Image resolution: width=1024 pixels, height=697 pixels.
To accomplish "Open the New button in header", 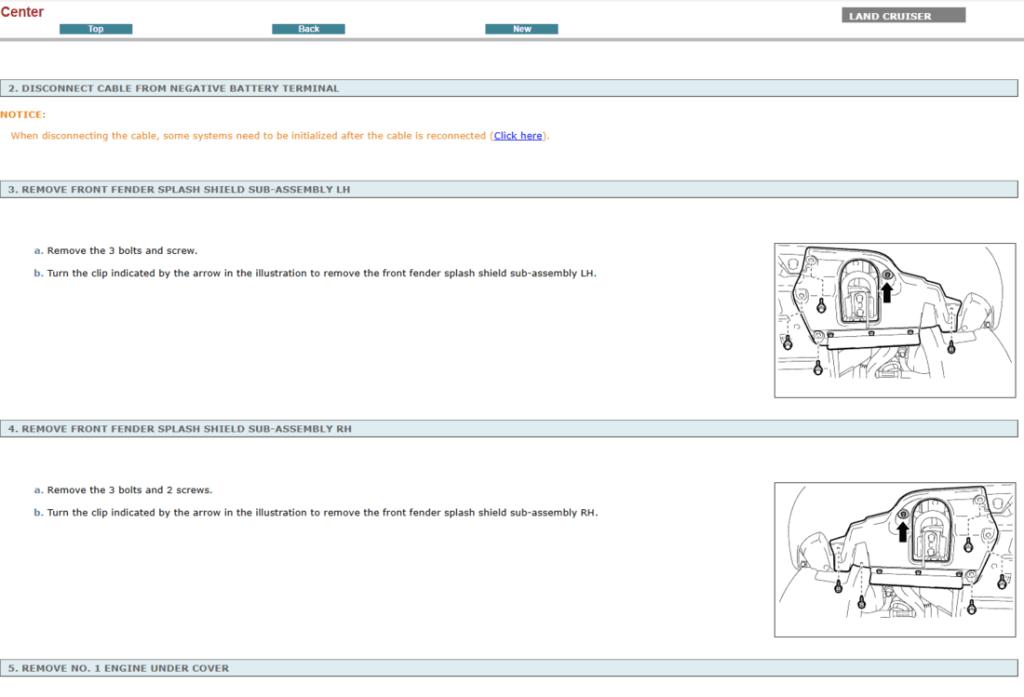I will click(521, 29).
